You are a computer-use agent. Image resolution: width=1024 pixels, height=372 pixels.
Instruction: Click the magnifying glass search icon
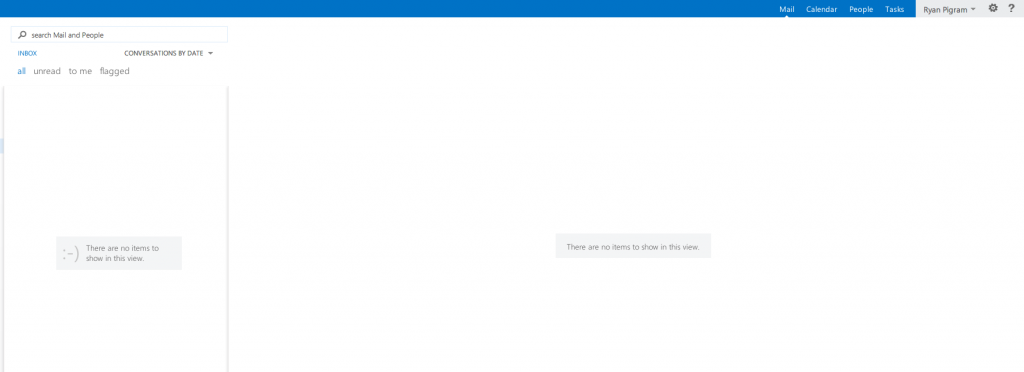point(22,35)
